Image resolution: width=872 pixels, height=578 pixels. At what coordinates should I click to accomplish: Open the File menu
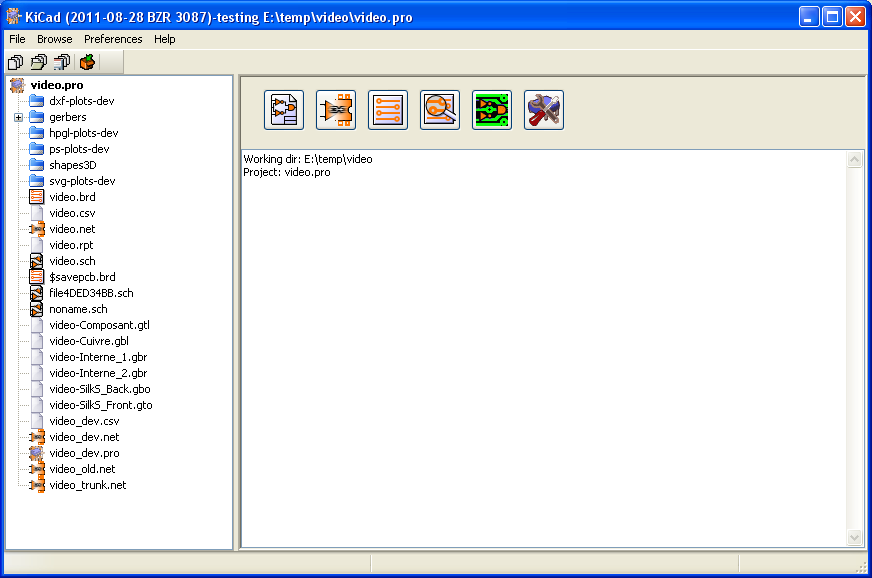(17, 39)
